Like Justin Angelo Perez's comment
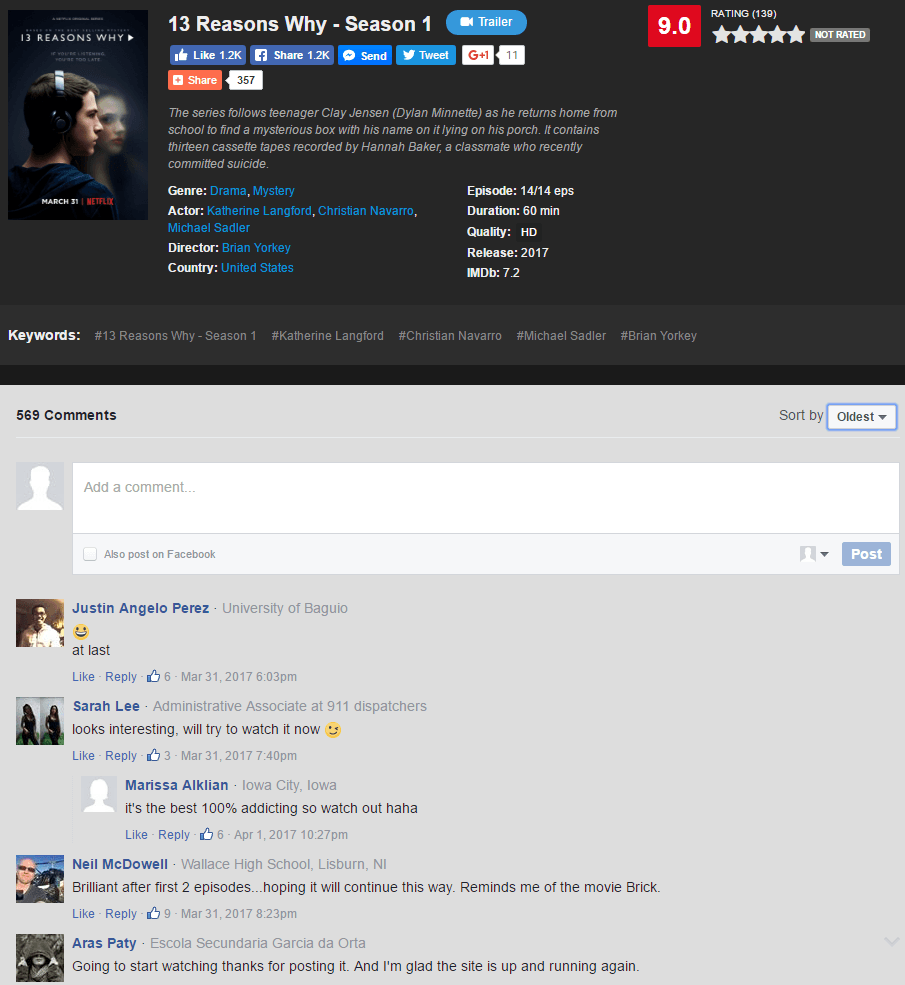The height and width of the screenshot is (985, 905). pyautogui.click(x=84, y=677)
